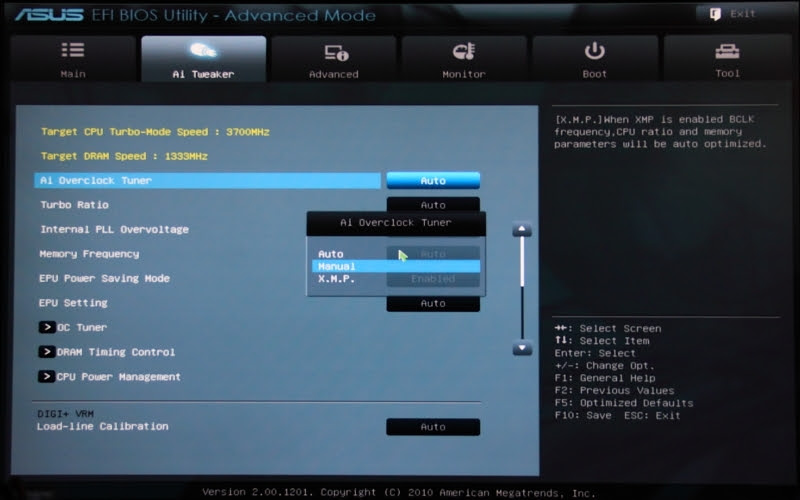The width and height of the screenshot is (800, 500).
Task: Click the F10: Save help text
Action: tap(583, 415)
